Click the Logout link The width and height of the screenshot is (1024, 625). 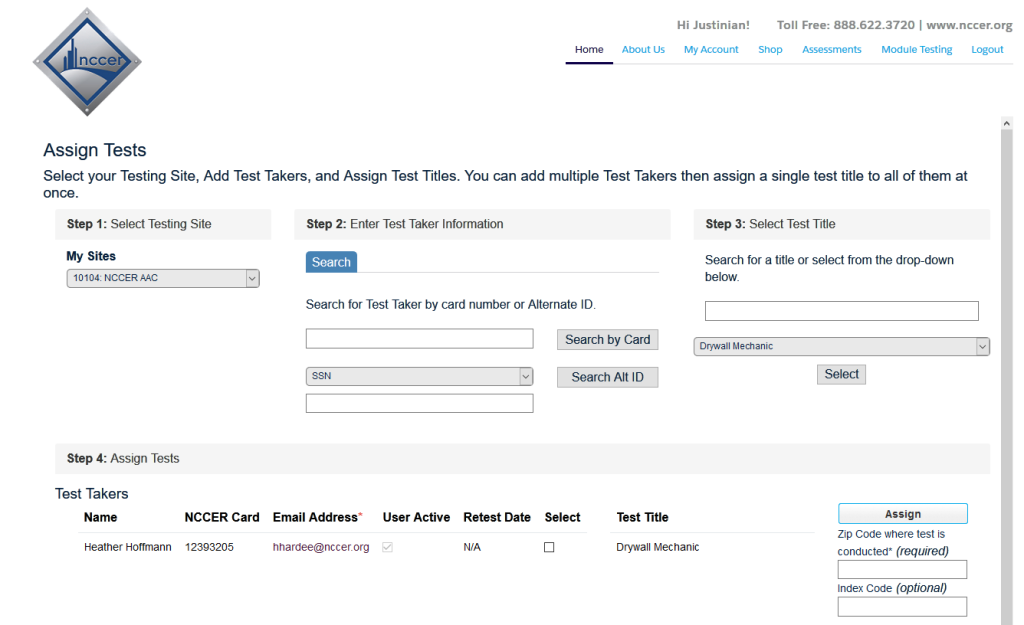point(987,50)
